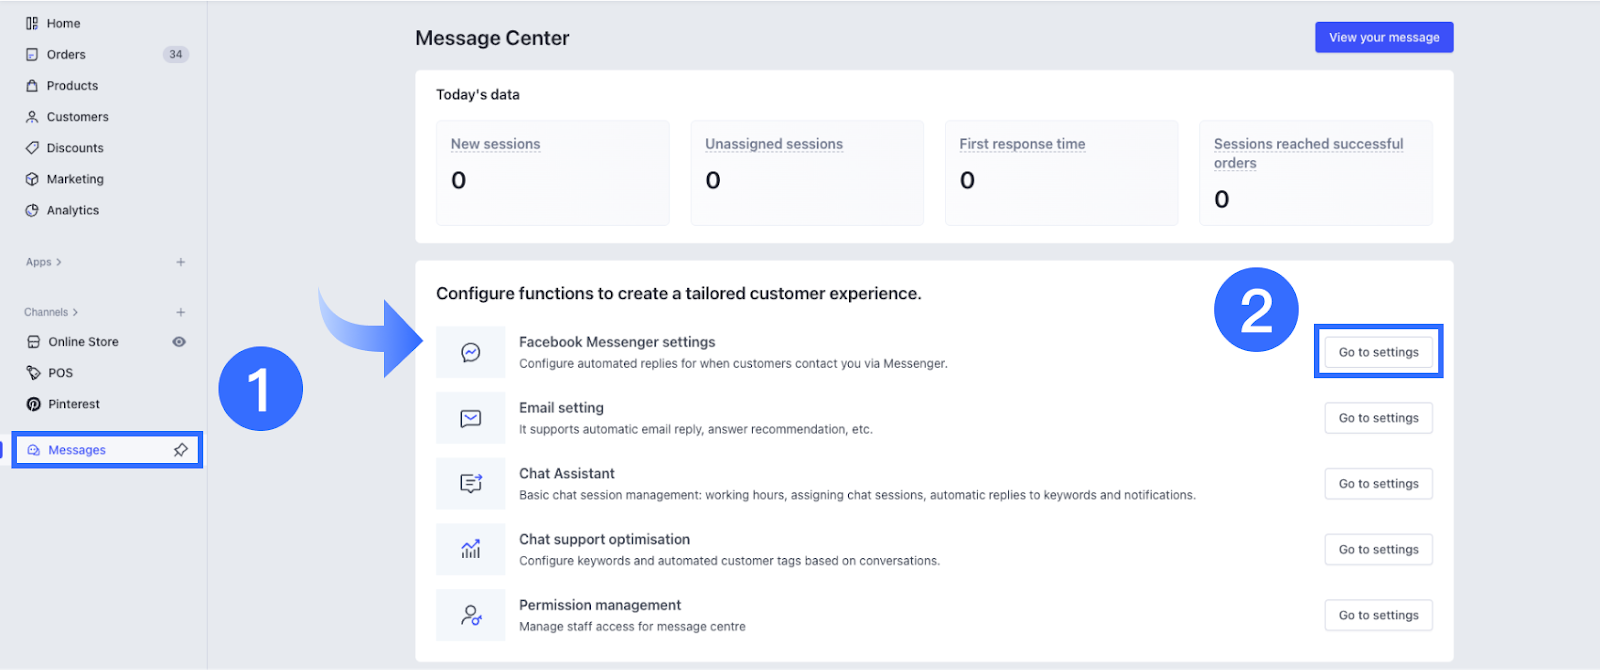The width and height of the screenshot is (1600, 670).
Task: Open Orders in the sidebar
Action: 66,54
